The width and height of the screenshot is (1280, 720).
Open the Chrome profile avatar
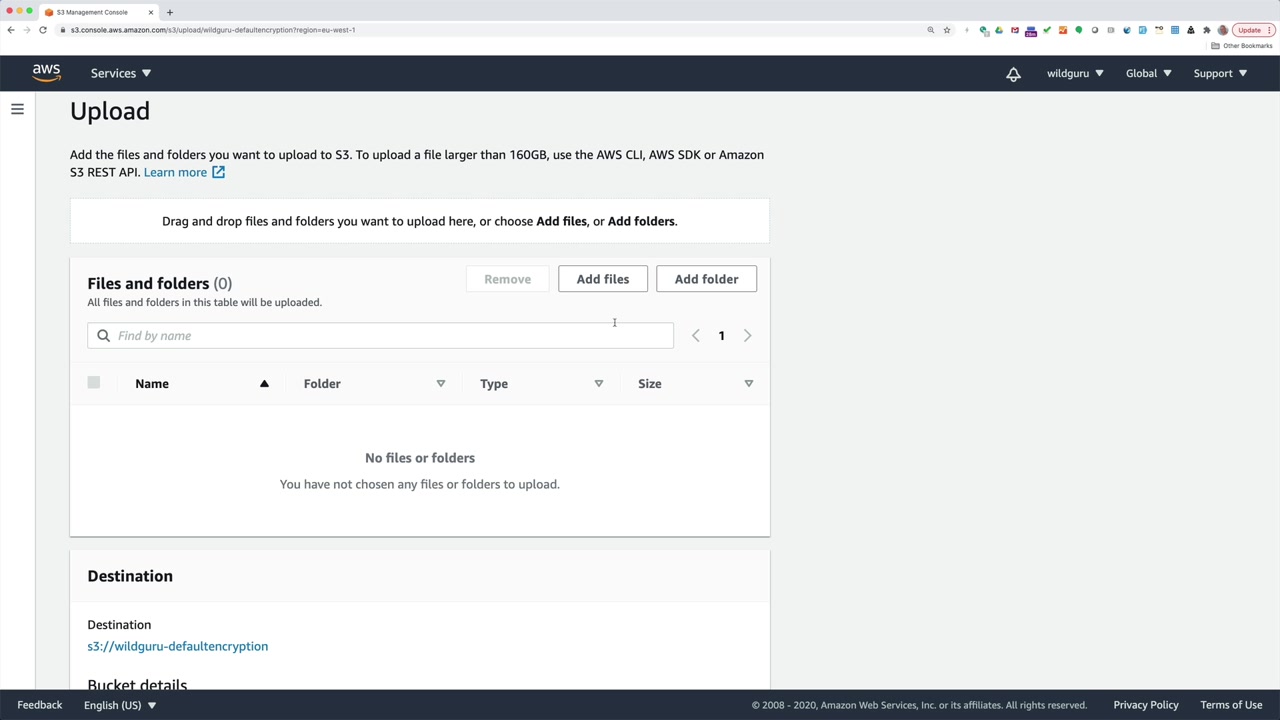pos(1223,30)
